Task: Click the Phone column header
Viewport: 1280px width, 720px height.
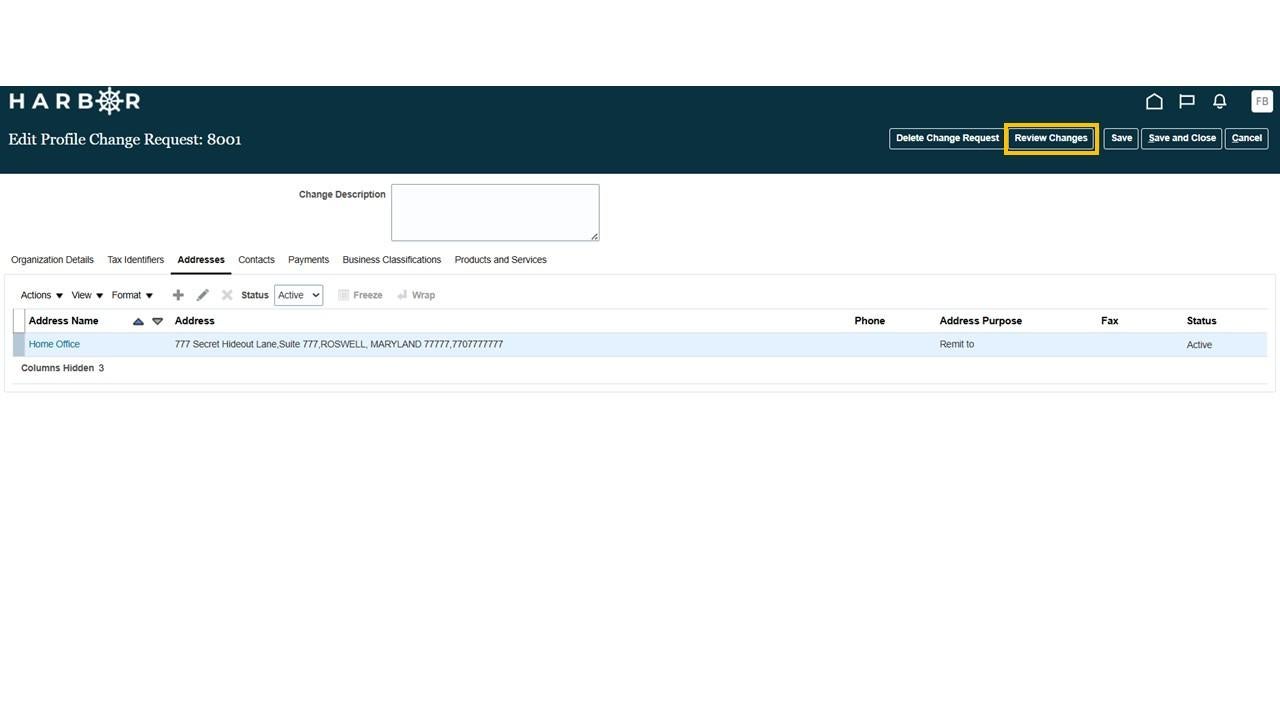Action: 869,321
